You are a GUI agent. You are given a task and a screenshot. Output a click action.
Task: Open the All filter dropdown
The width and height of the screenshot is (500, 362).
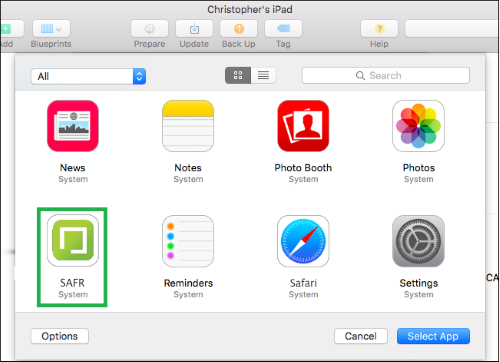pos(88,76)
